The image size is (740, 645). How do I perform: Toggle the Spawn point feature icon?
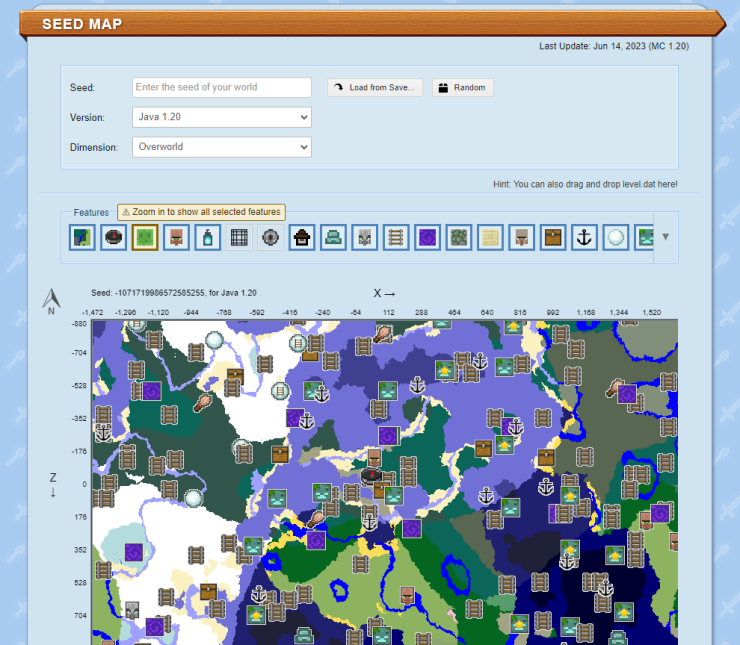[x=113, y=237]
